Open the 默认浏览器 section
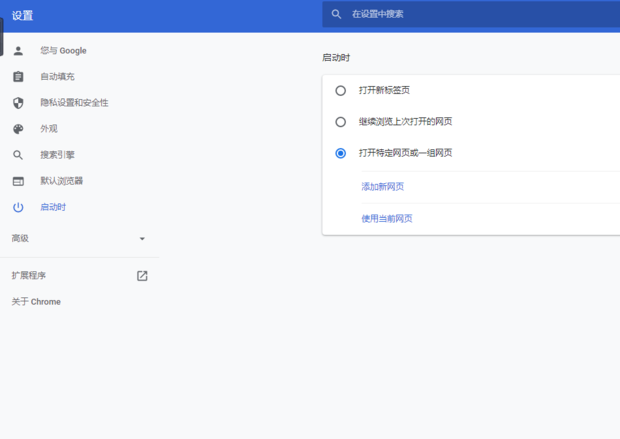The height and width of the screenshot is (439, 620). coord(62,181)
